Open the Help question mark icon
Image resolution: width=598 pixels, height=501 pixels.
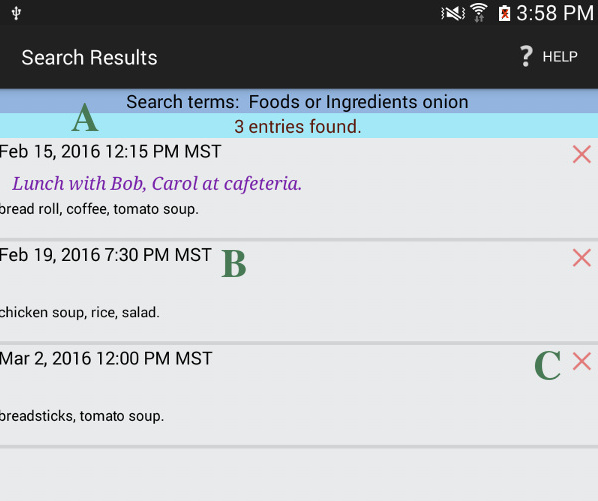(x=526, y=56)
